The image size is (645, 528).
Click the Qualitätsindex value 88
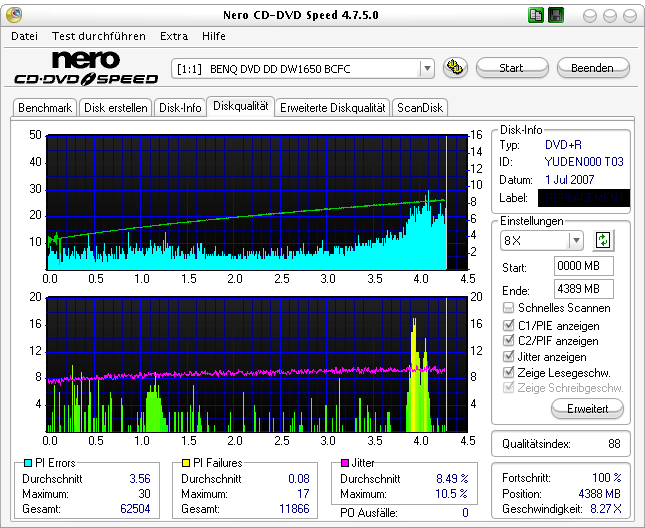pos(614,444)
